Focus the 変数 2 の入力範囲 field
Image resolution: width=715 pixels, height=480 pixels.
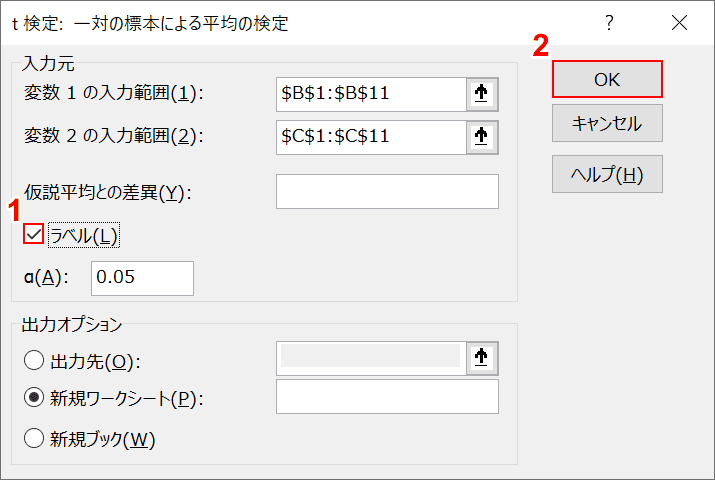coord(371,137)
